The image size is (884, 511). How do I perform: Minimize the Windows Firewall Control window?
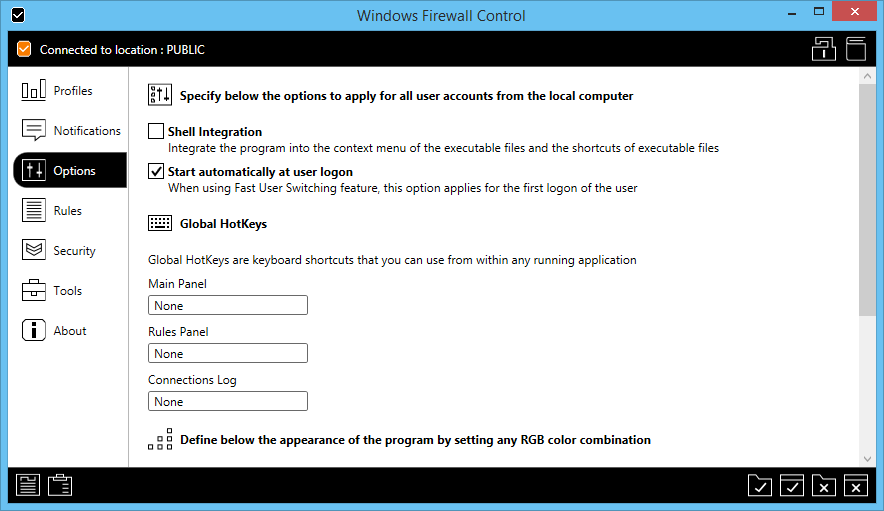[792, 12]
